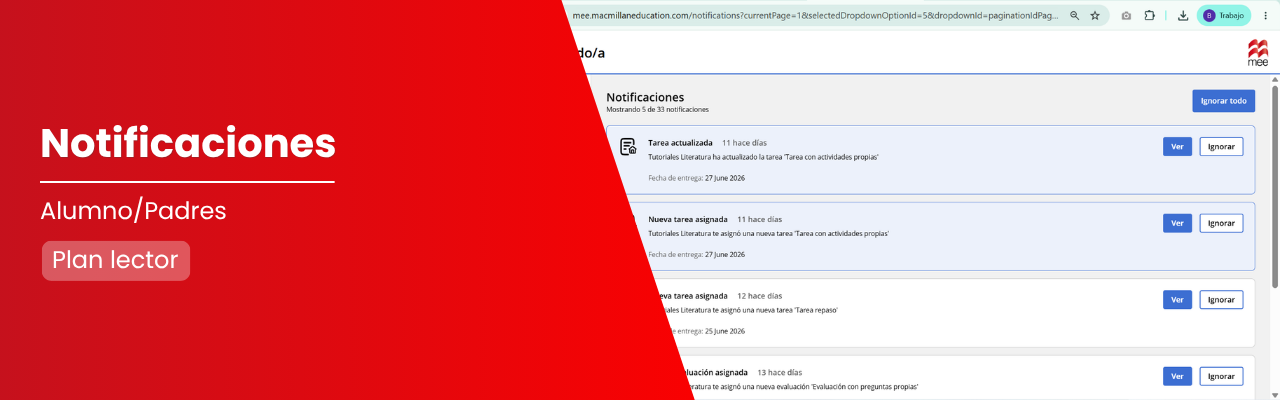Open the browser downloads icon
Viewport: 1280px width, 400px height.
[1183, 16]
